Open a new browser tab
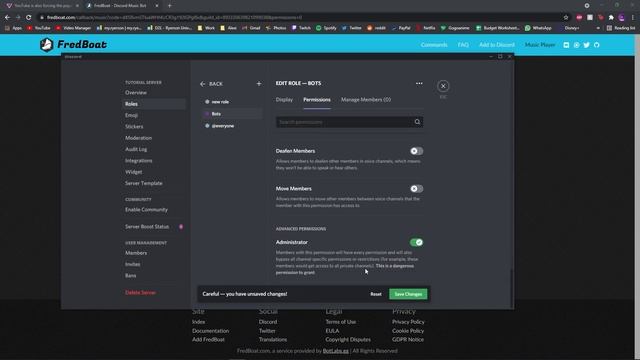Viewport: 640px width, 360px height. [169, 6]
